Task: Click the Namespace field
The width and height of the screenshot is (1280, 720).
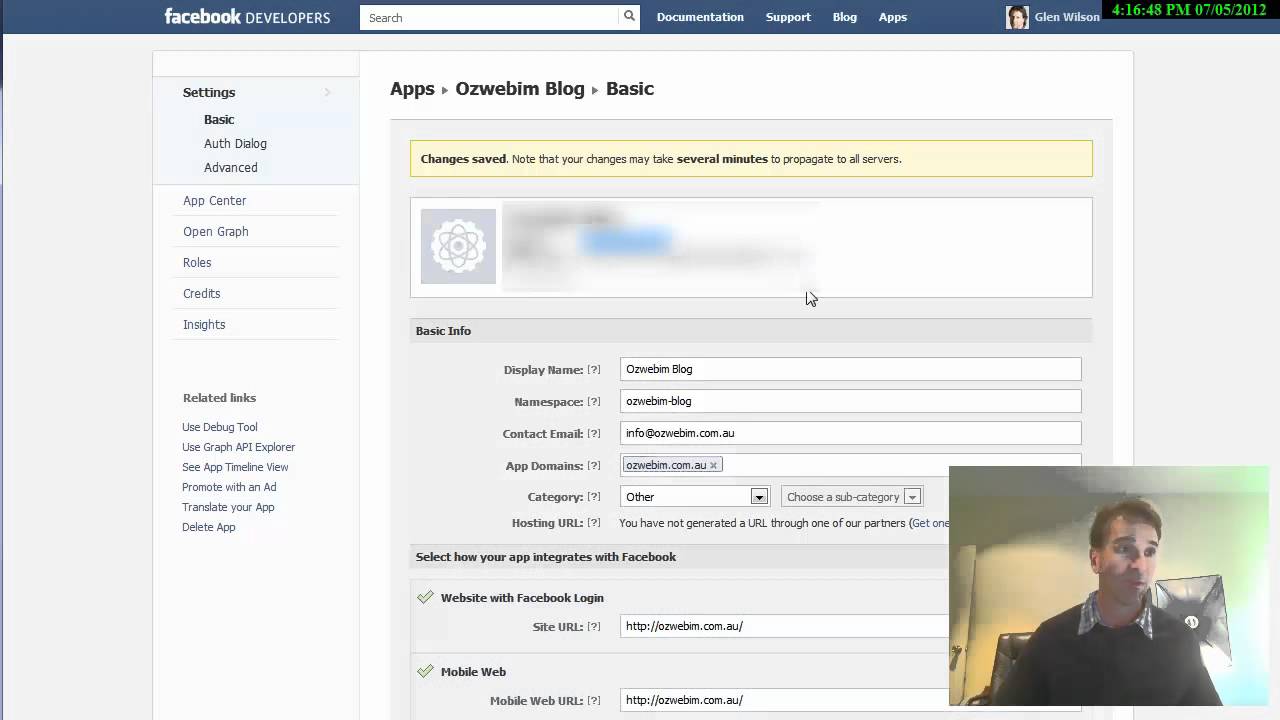Action: 850,401
